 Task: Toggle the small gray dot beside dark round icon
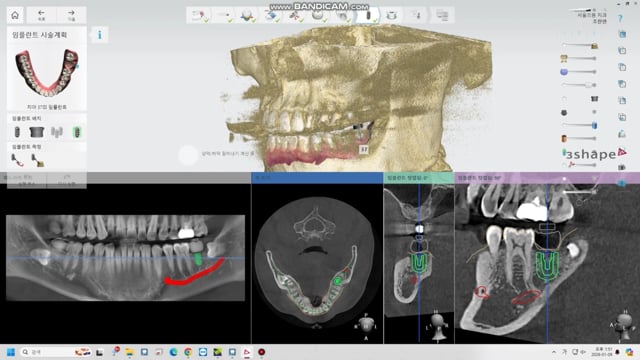(594, 111)
